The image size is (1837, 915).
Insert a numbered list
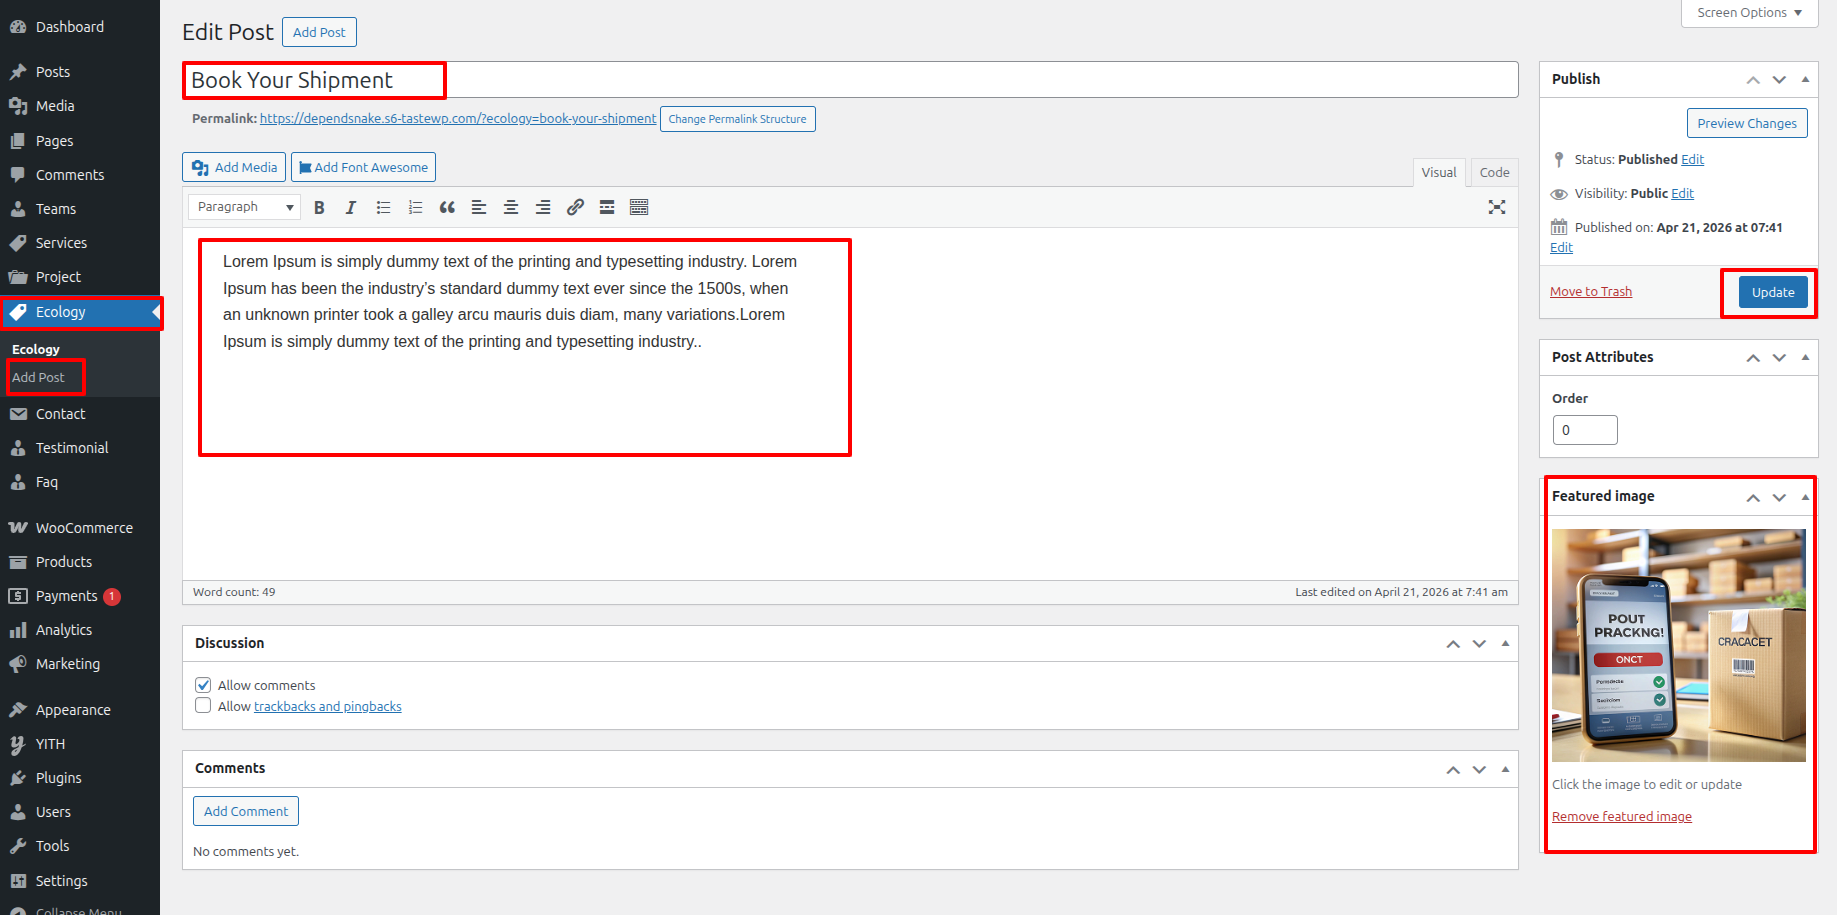tap(415, 207)
